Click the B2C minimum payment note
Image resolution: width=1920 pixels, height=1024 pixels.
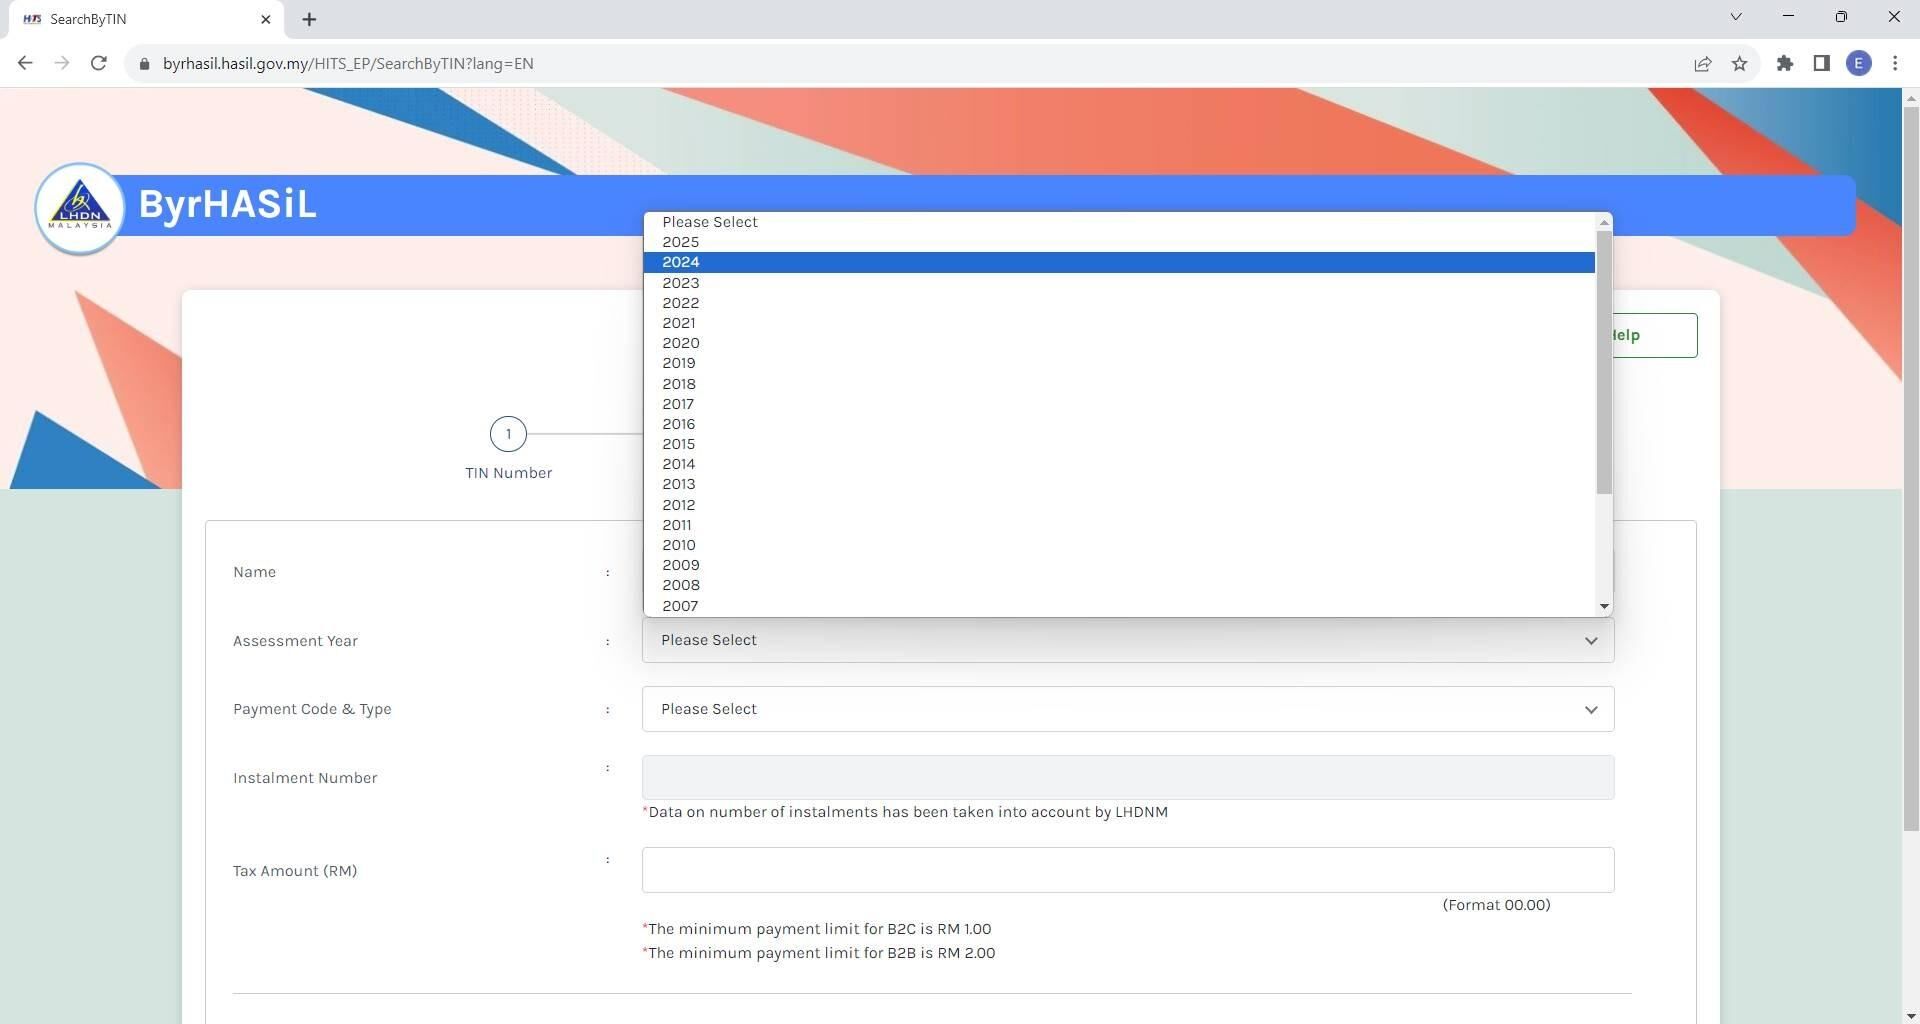coord(817,929)
